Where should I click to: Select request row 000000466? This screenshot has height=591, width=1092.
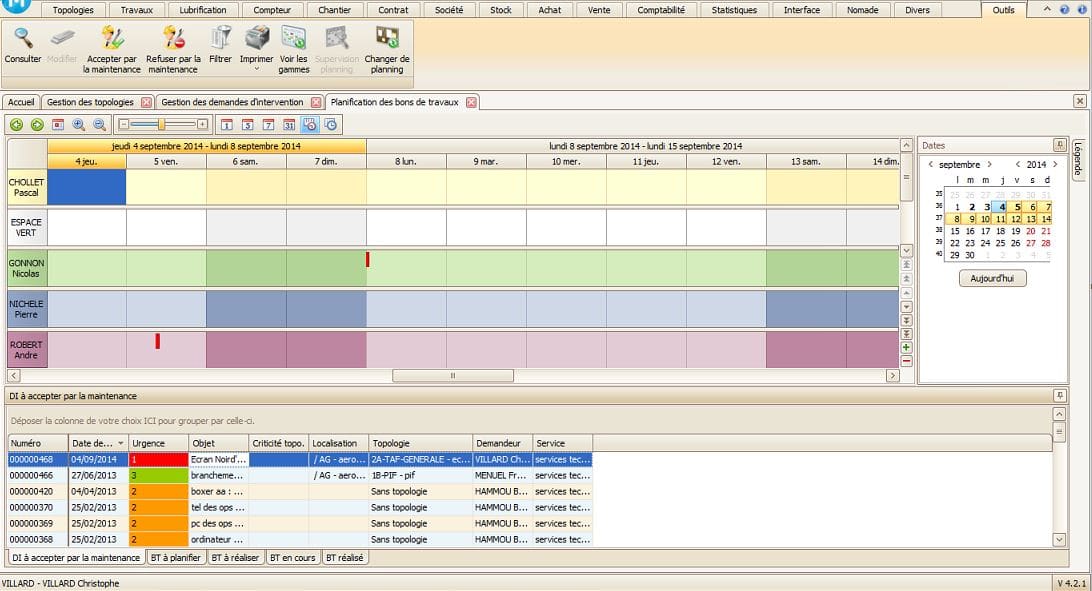tap(37, 476)
